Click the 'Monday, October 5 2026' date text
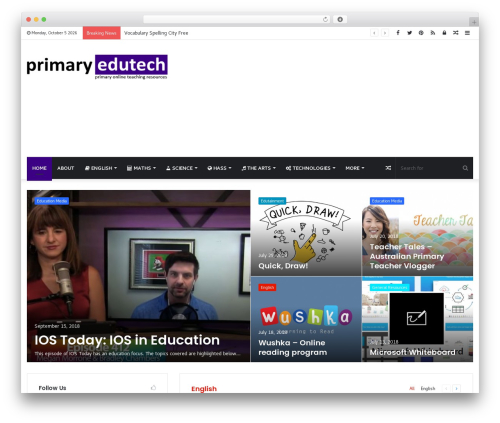 pos(52,33)
